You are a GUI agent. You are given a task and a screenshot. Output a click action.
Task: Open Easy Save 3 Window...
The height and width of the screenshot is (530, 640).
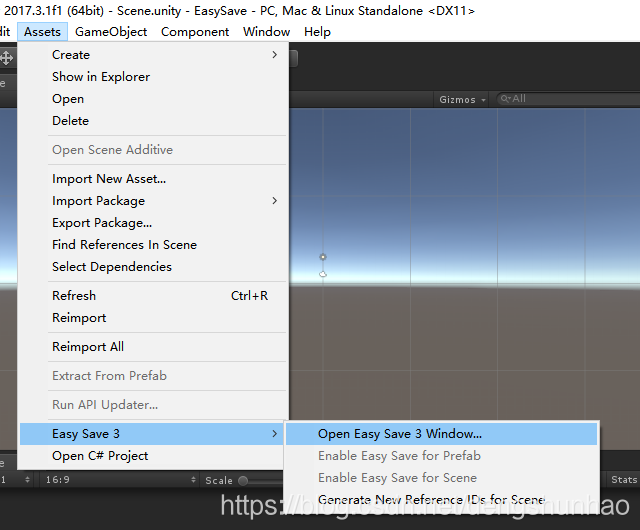click(442, 434)
